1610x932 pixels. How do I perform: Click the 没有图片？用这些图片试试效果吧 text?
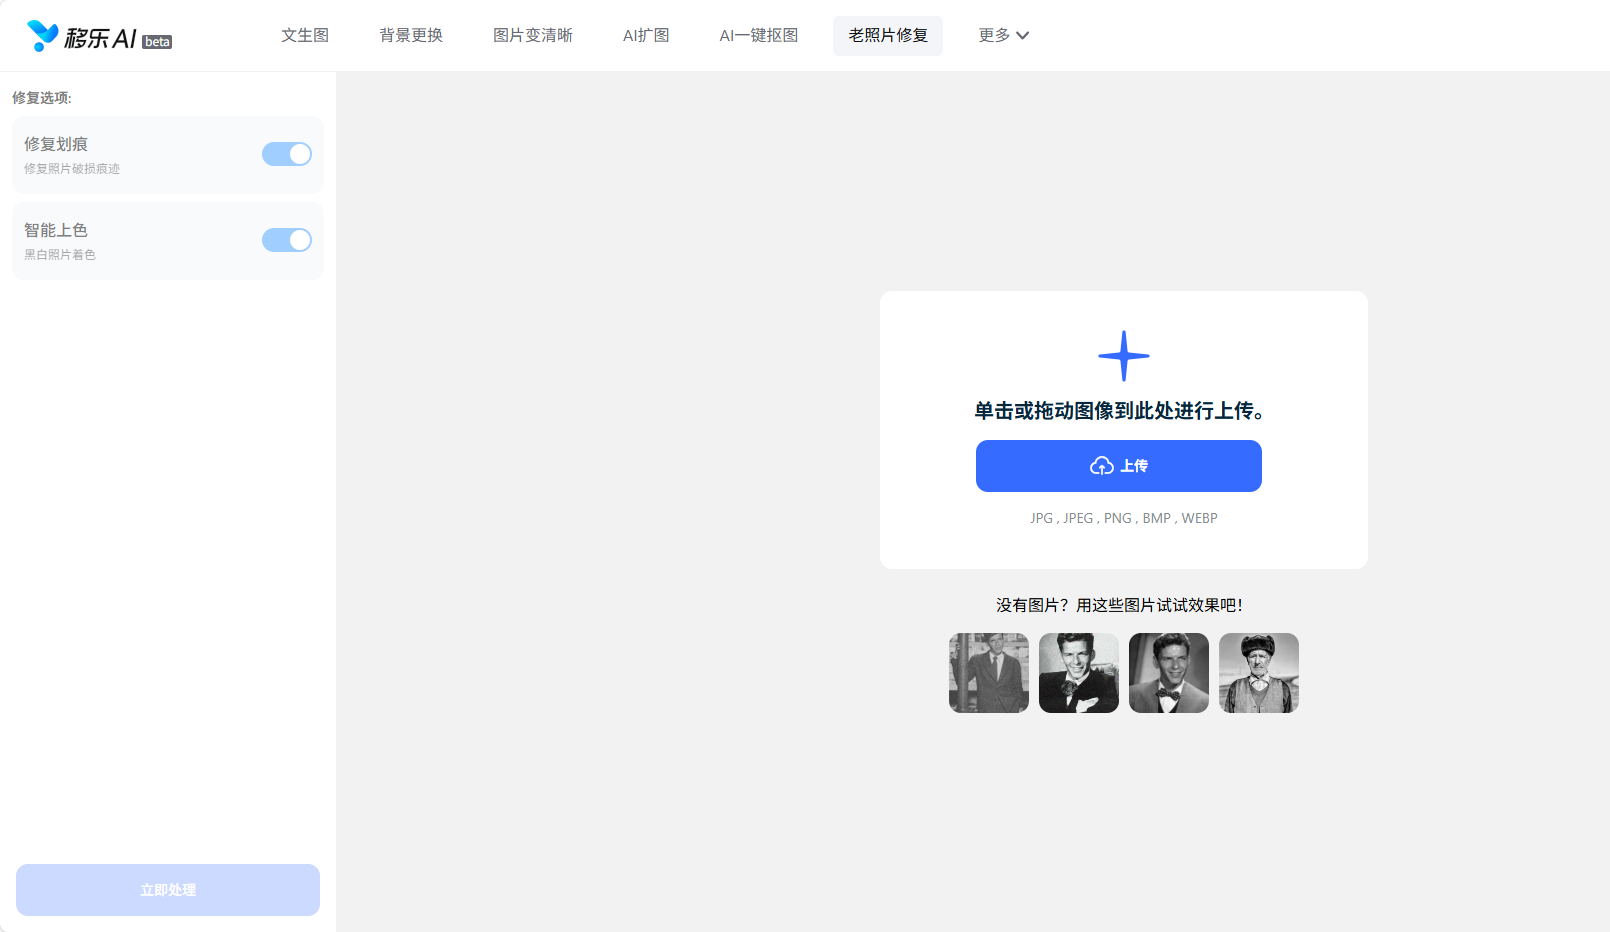(x=1119, y=605)
